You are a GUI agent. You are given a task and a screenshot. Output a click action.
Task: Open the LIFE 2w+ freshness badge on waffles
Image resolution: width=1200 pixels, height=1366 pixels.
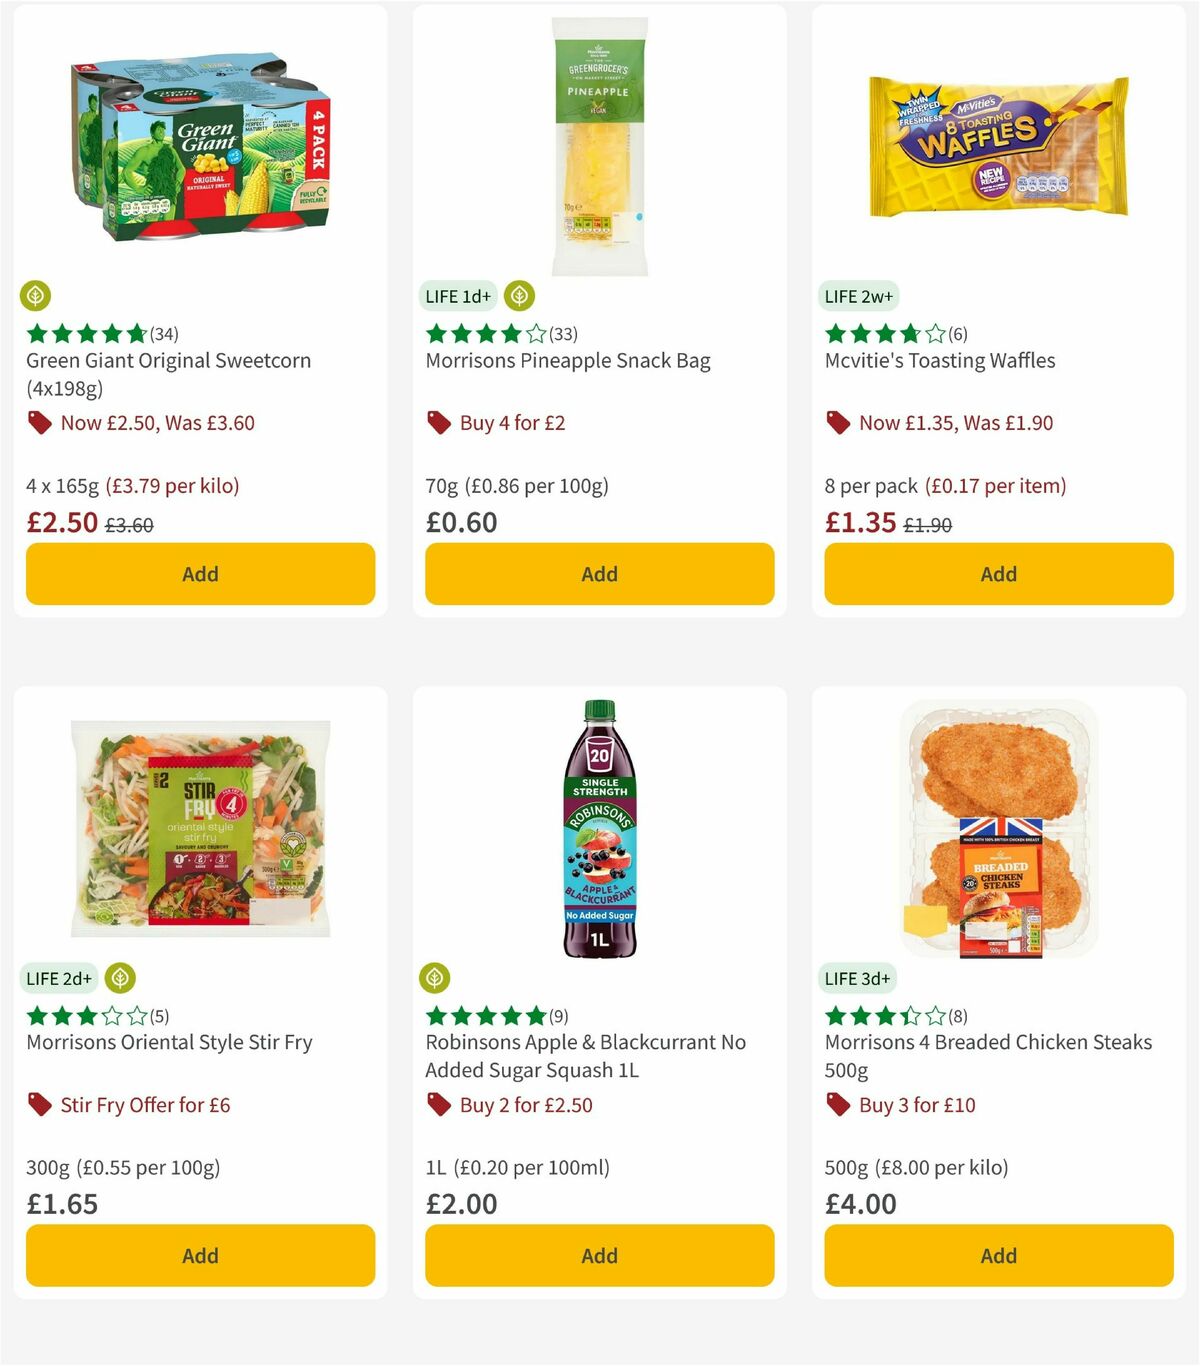point(858,296)
